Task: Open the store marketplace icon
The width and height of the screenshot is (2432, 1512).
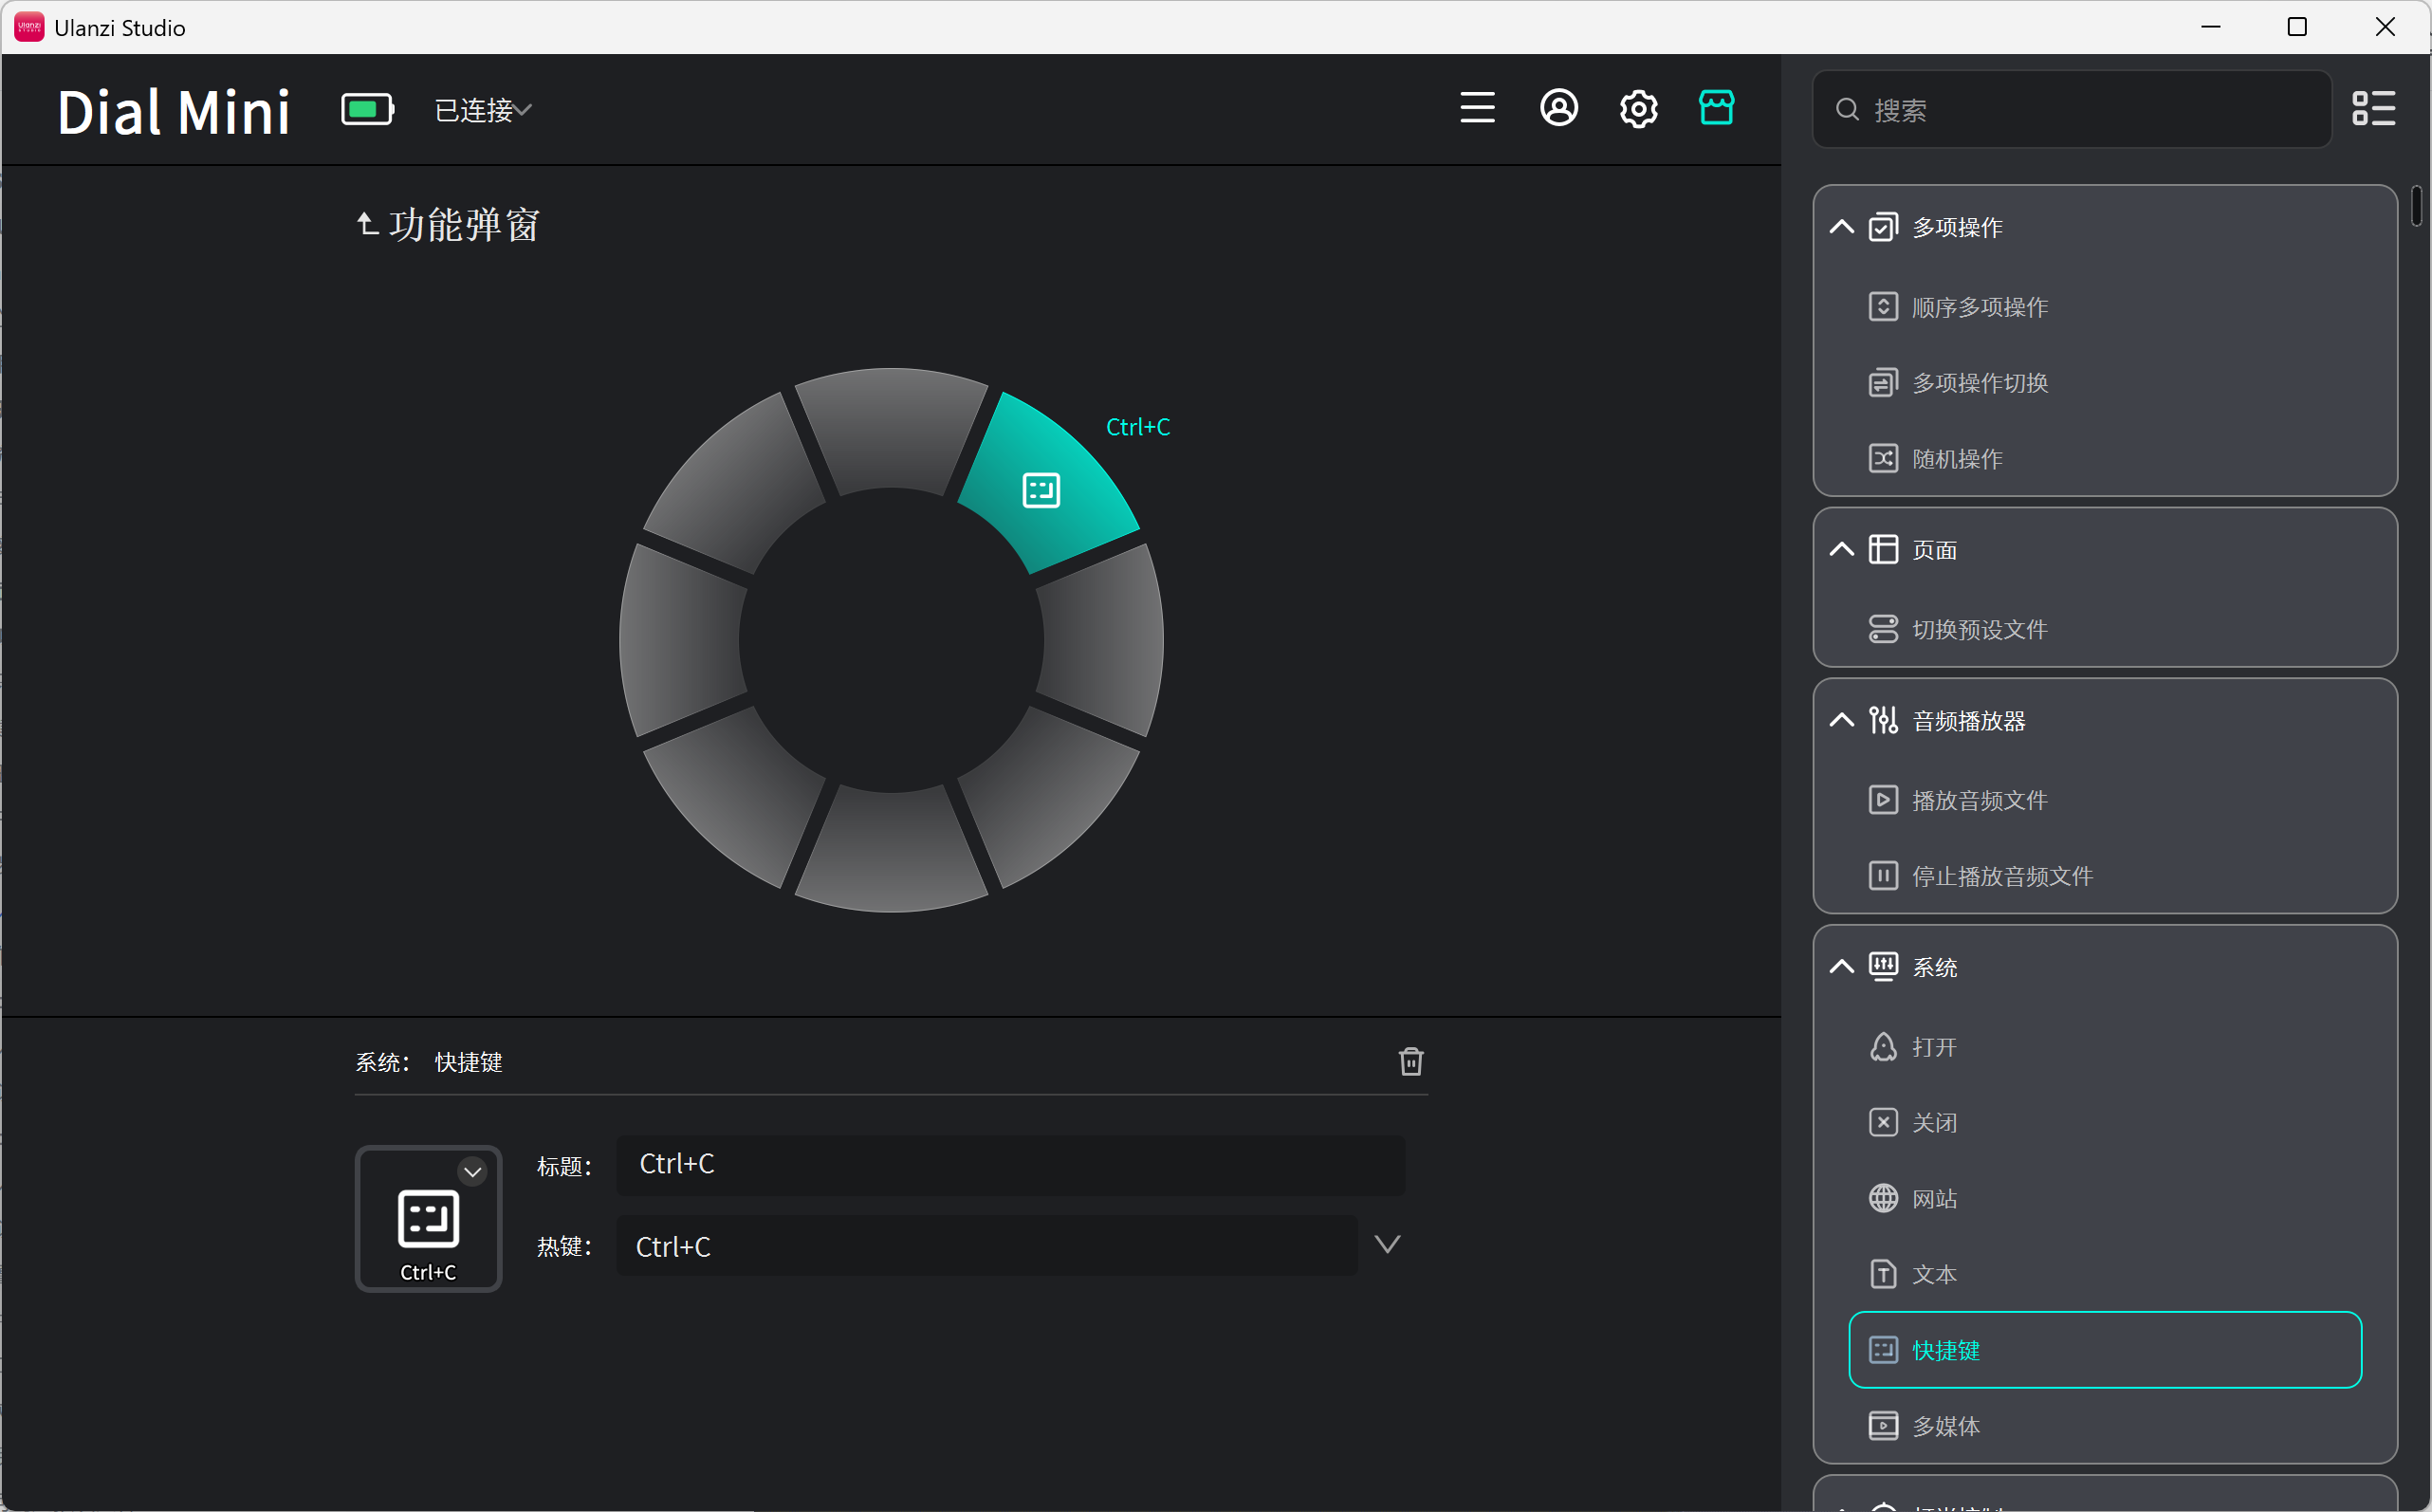Action: tap(1716, 107)
